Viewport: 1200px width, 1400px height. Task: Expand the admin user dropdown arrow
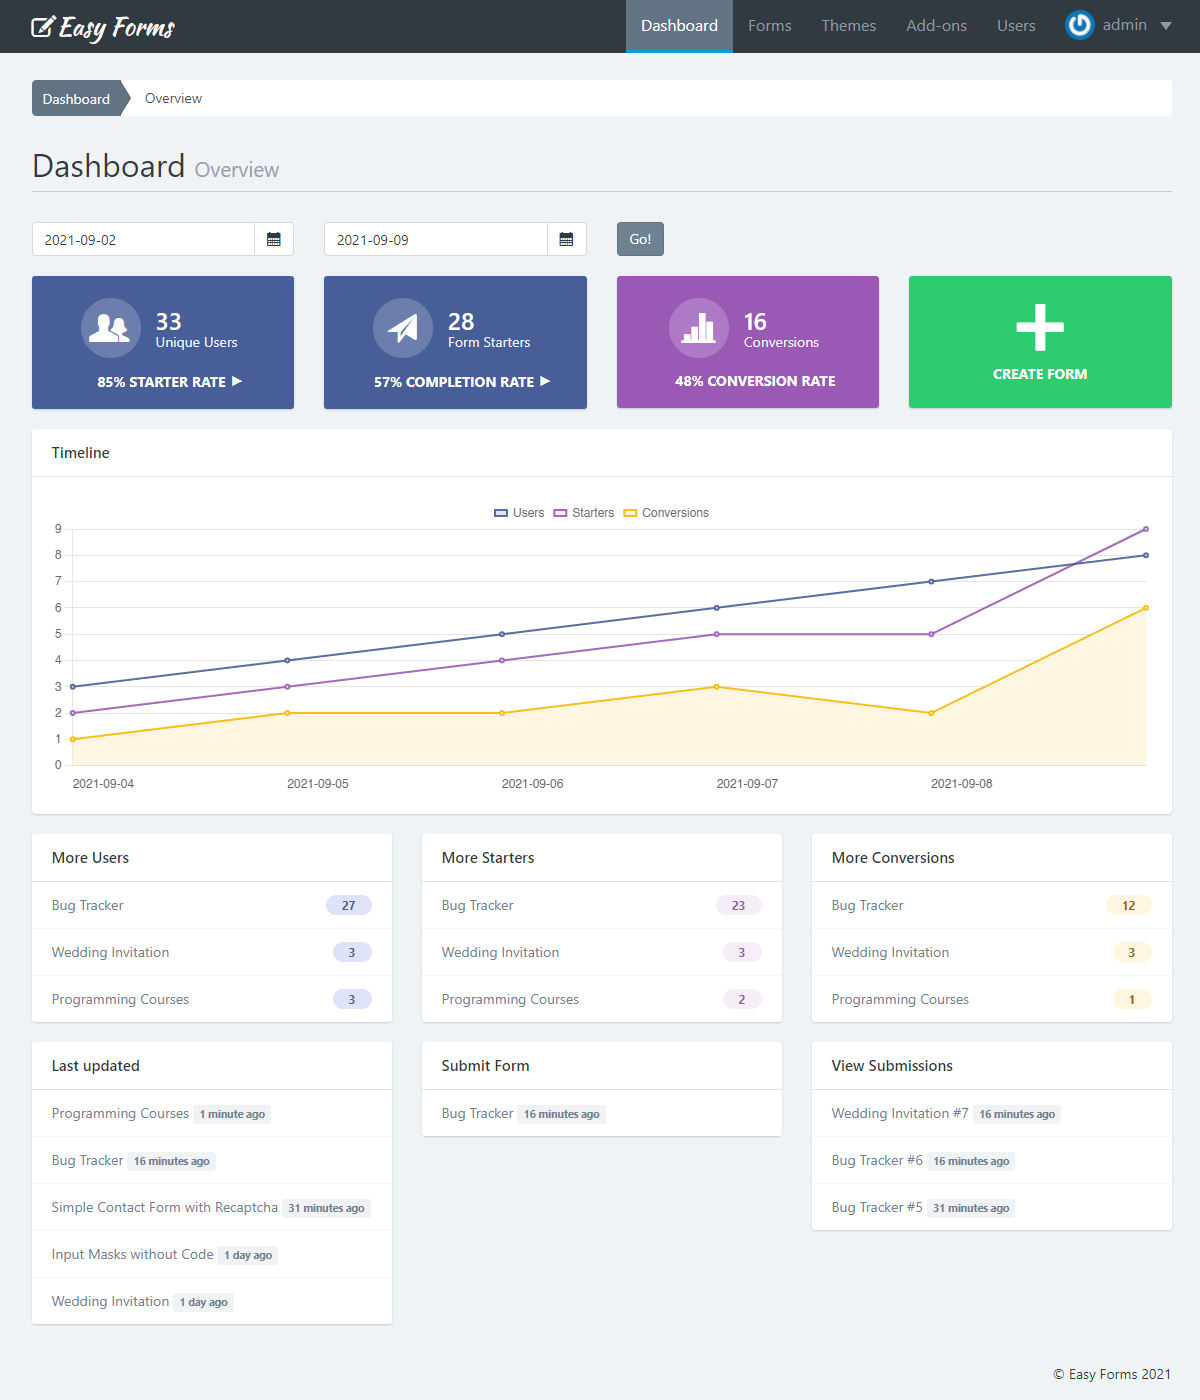click(x=1166, y=26)
